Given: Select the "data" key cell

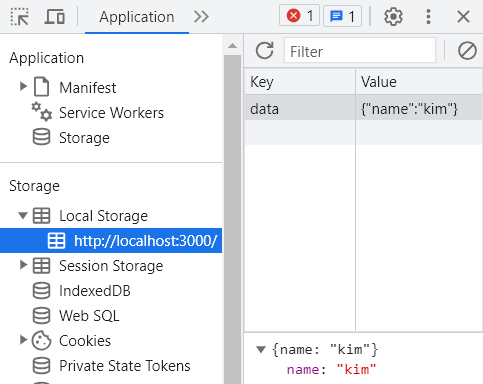Looking at the screenshot, I should point(300,107).
